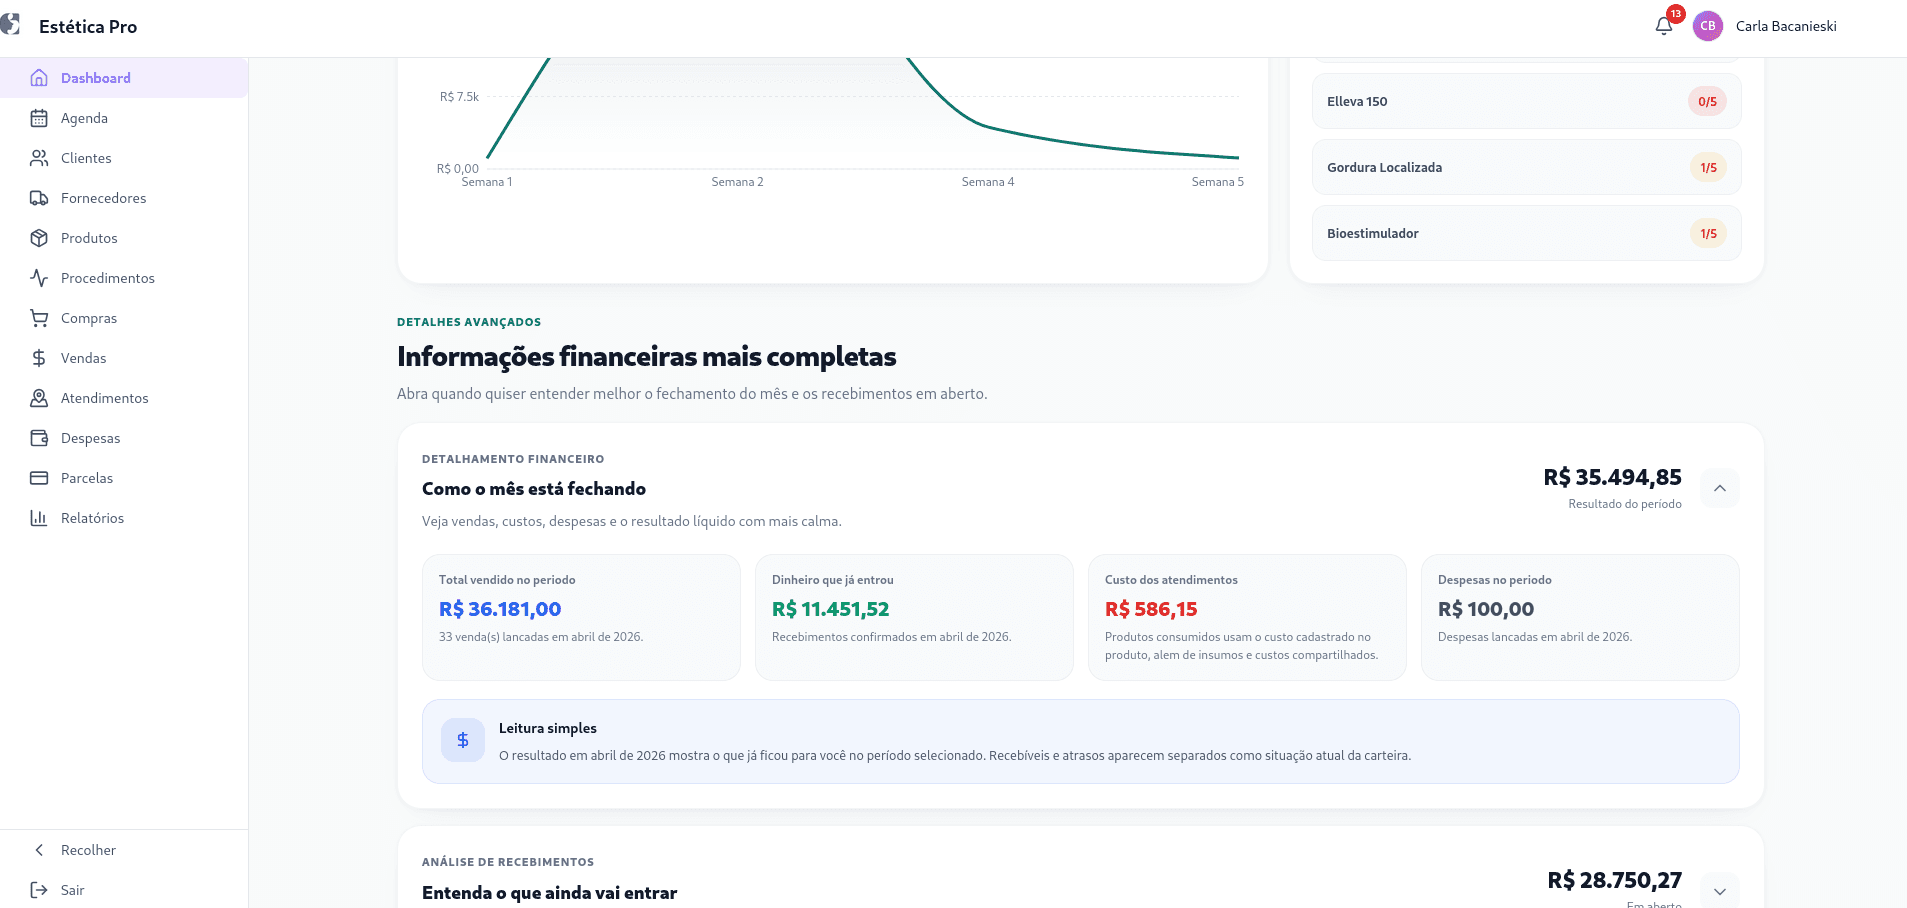Click the R$ 28.750,27 open amount
This screenshot has width=1907, height=908.
pyautogui.click(x=1614, y=880)
